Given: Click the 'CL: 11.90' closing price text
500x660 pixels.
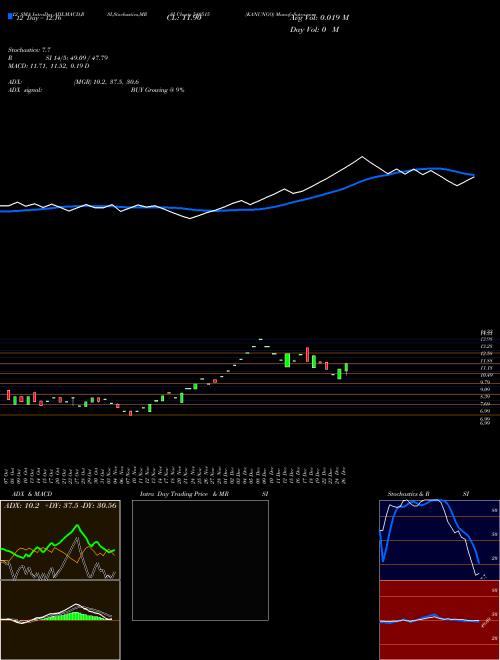Looking at the screenshot, I should tap(184, 18).
